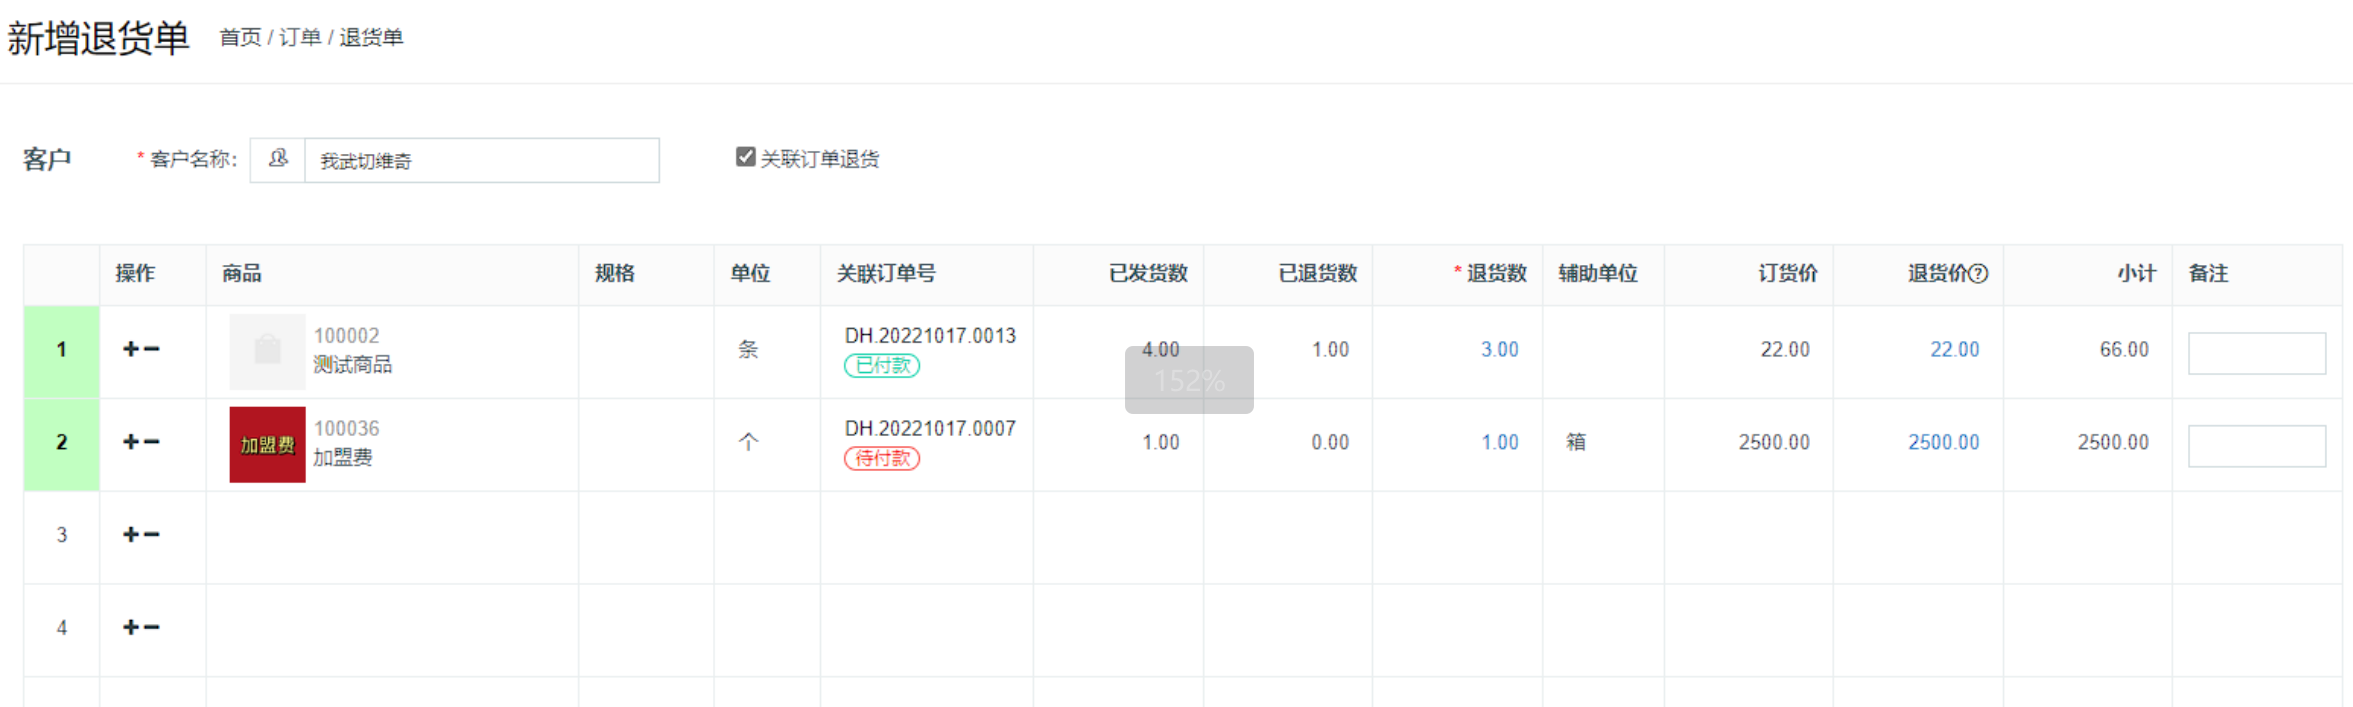The width and height of the screenshot is (2353, 707).
Task: Click the customer person icon beside name field
Action: pos(278,160)
